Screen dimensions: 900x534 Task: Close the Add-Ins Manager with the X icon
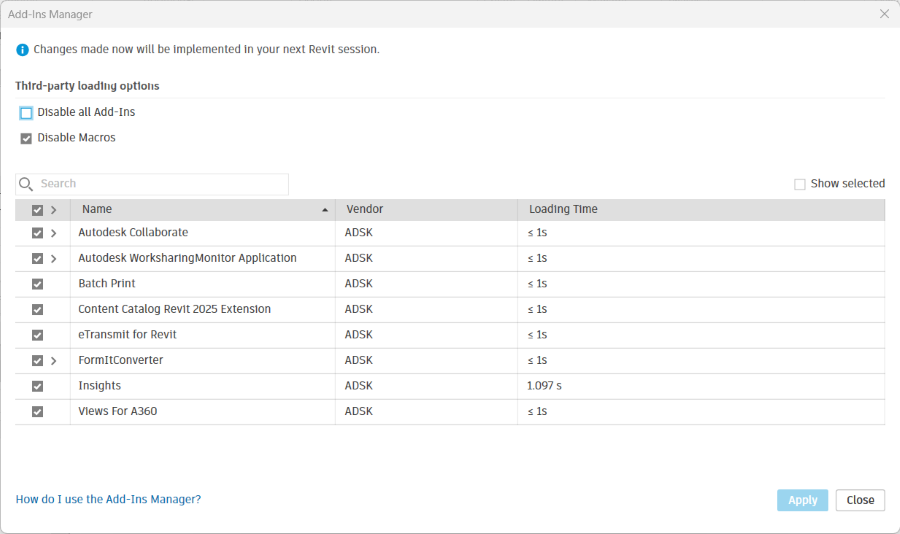(x=884, y=14)
